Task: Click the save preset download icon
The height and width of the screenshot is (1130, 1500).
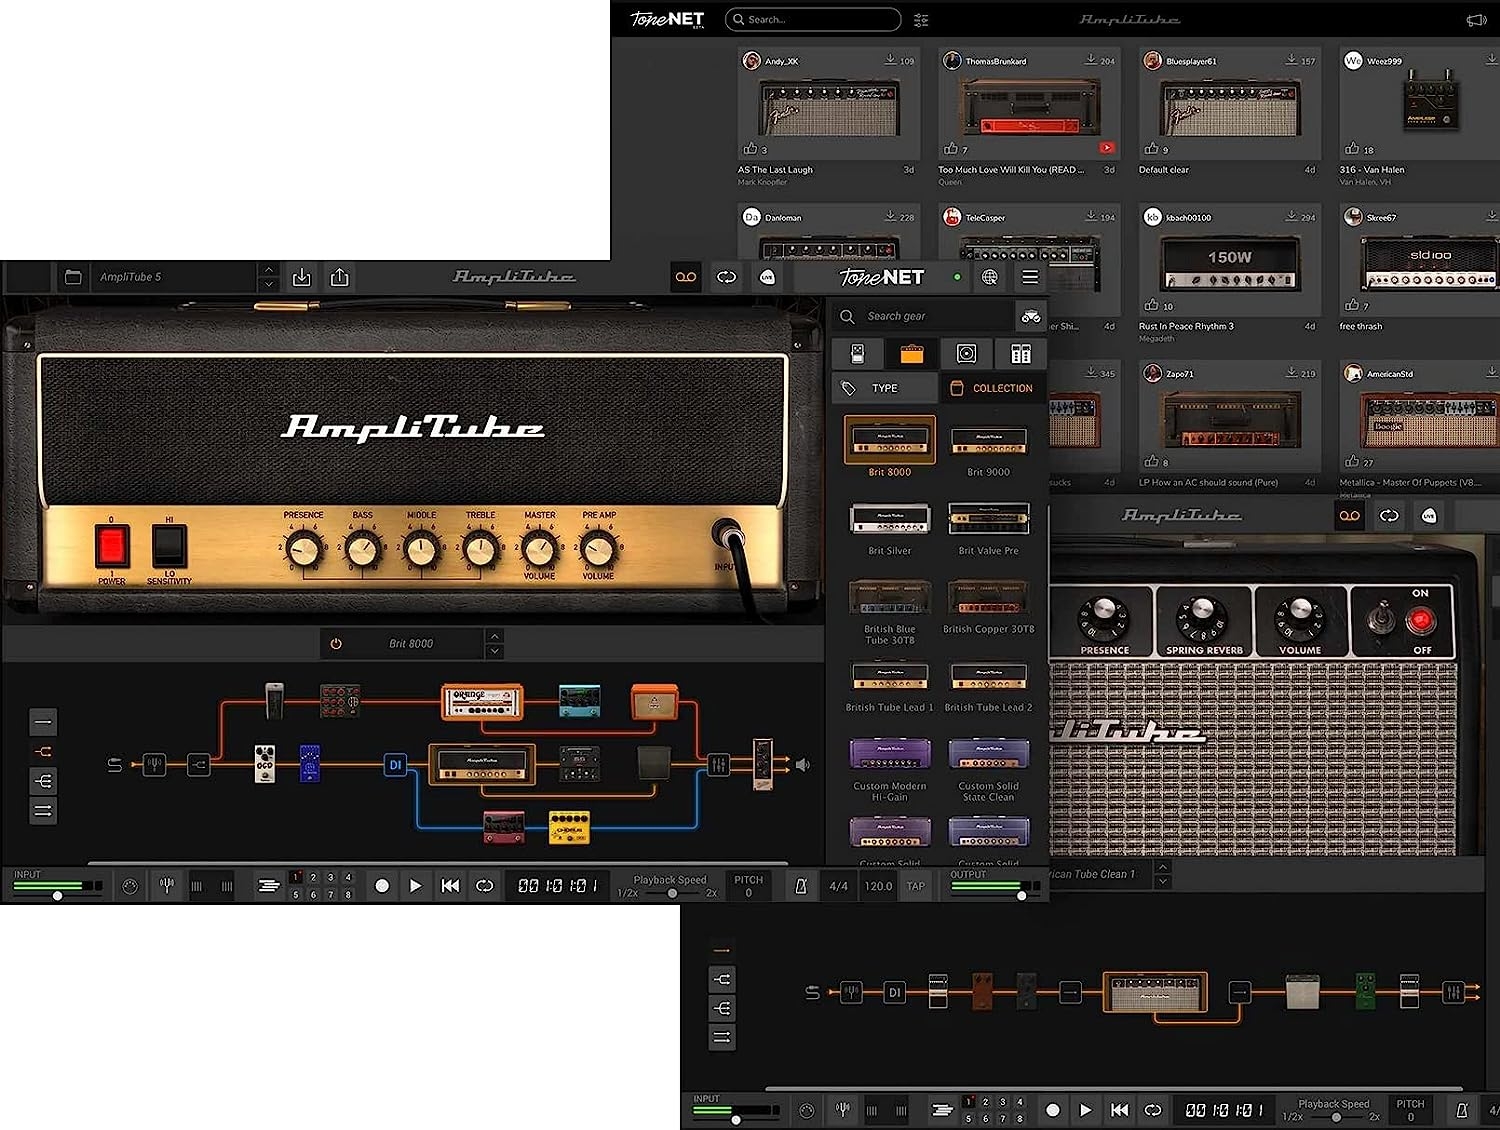Action: point(302,277)
